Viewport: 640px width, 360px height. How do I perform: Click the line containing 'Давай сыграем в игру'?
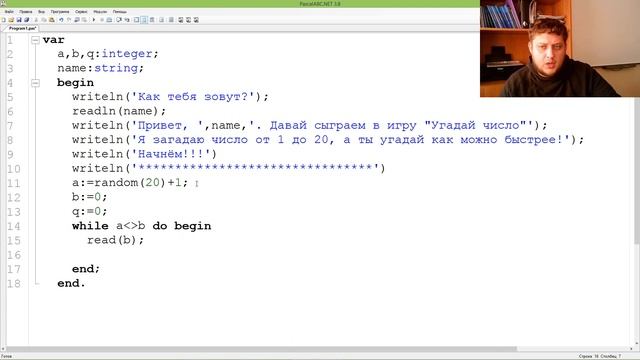pyautogui.click(x=309, y=125)
